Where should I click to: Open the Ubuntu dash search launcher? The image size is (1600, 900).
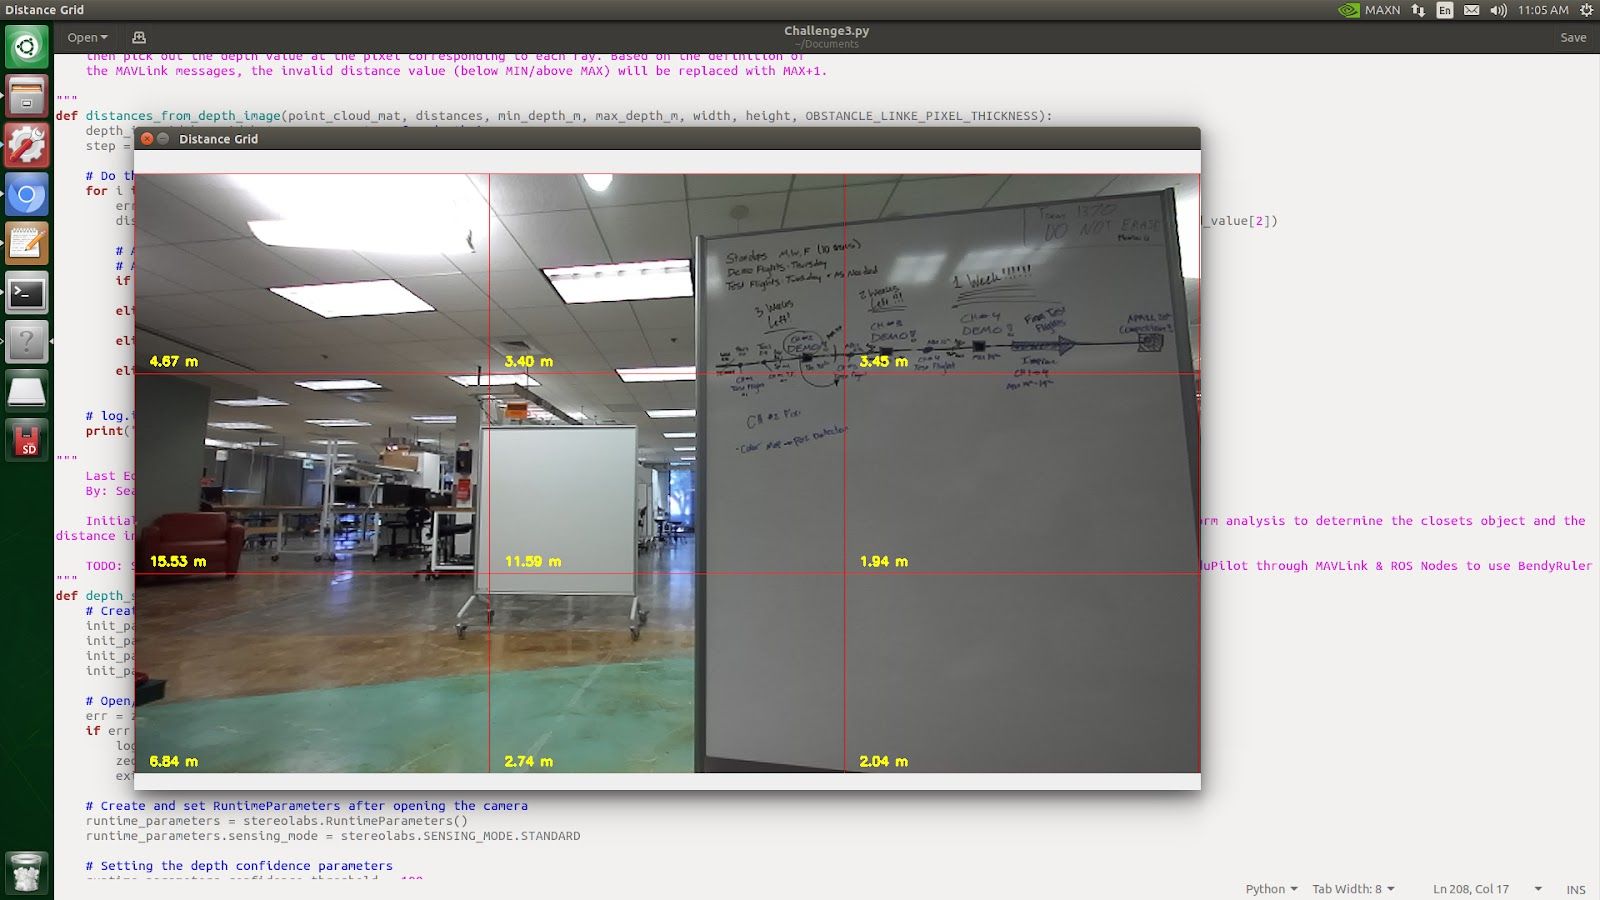pos(27,46)
